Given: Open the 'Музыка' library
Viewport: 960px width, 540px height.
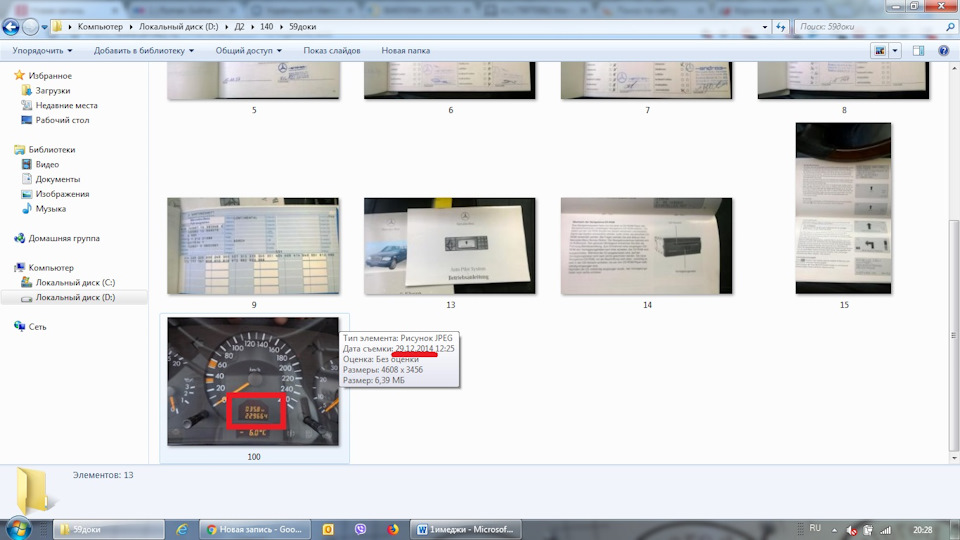Looking at the screenshot, I should tap(50, 209).
